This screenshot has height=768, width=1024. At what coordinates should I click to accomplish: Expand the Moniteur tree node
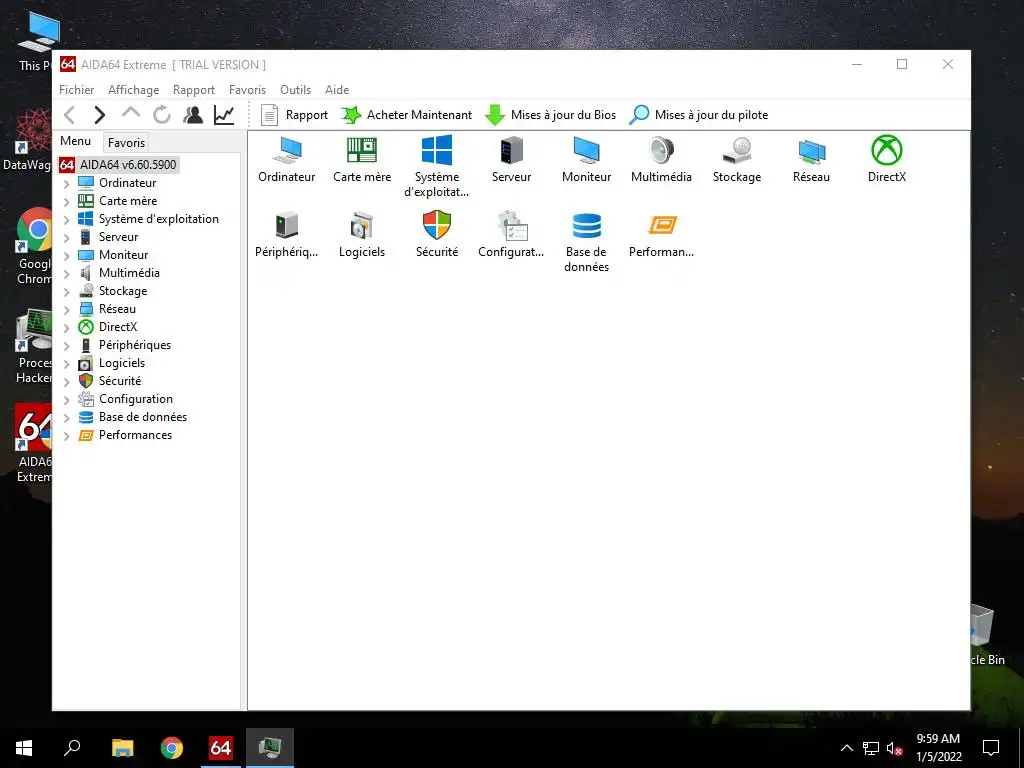click(67, 256)
